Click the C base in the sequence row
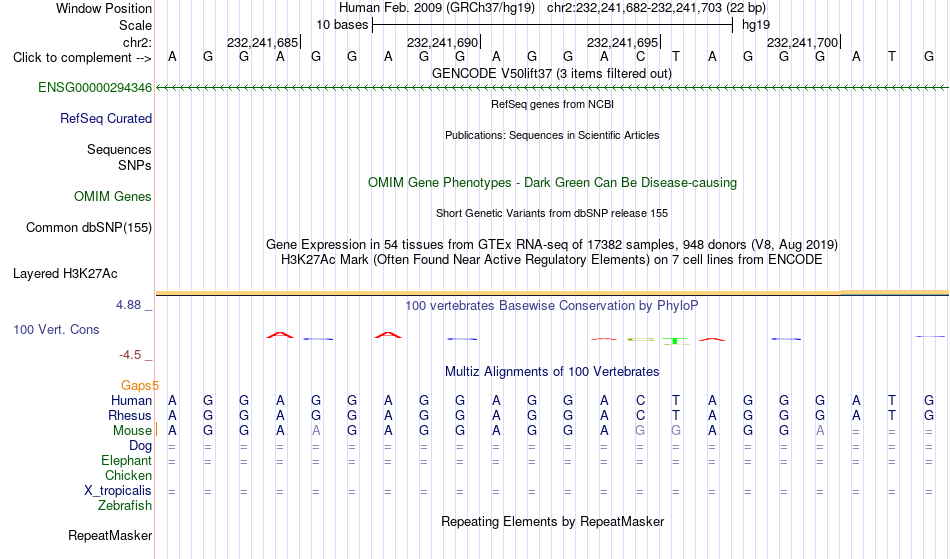Viewport: 950px width, 559px height. point(640,57)
